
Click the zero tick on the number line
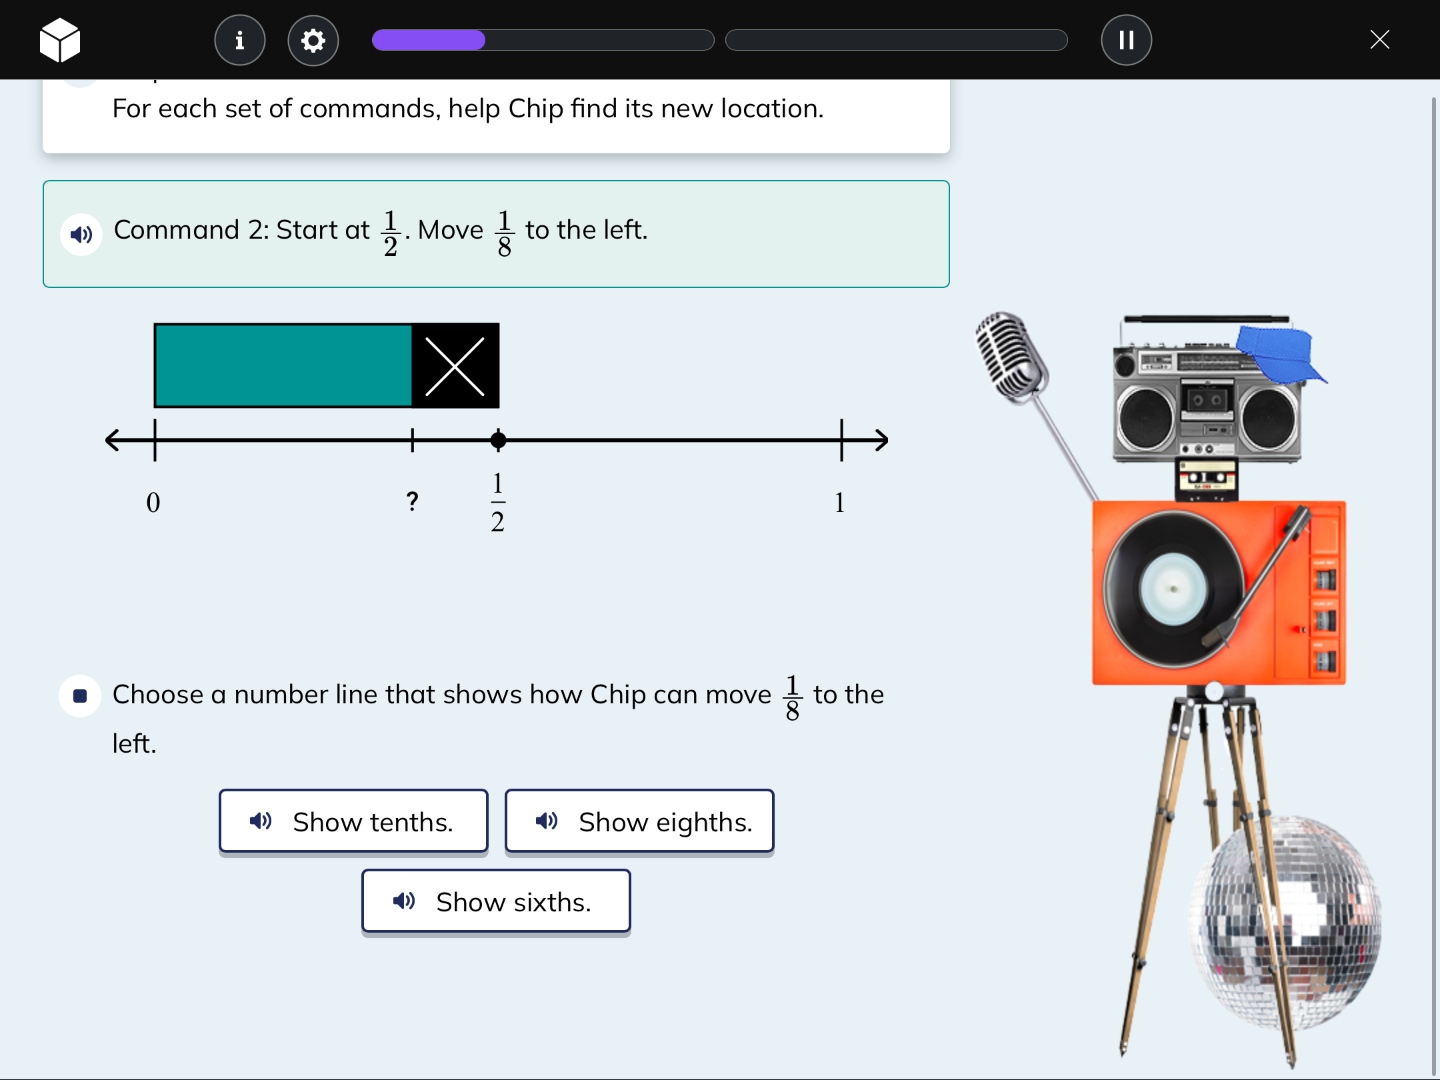coord(154,440)
